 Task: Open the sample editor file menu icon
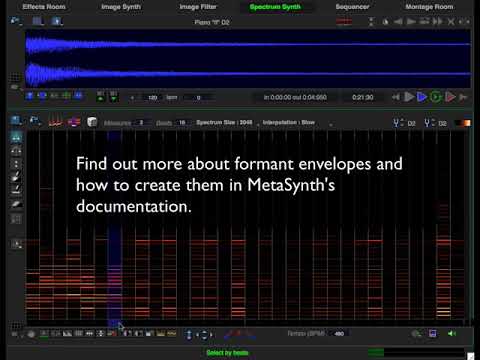(15, 22)
